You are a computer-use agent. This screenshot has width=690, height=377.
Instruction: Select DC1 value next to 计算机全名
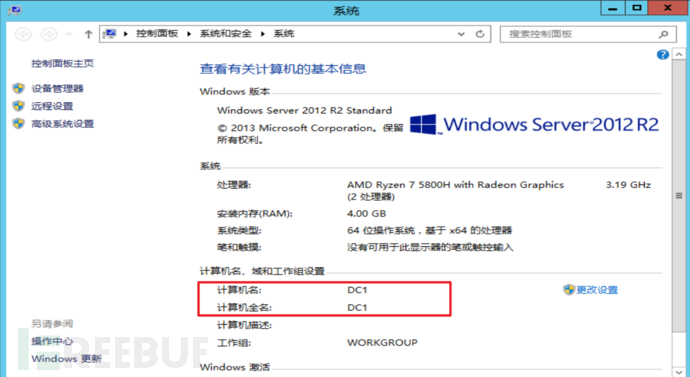pos(357,307)
